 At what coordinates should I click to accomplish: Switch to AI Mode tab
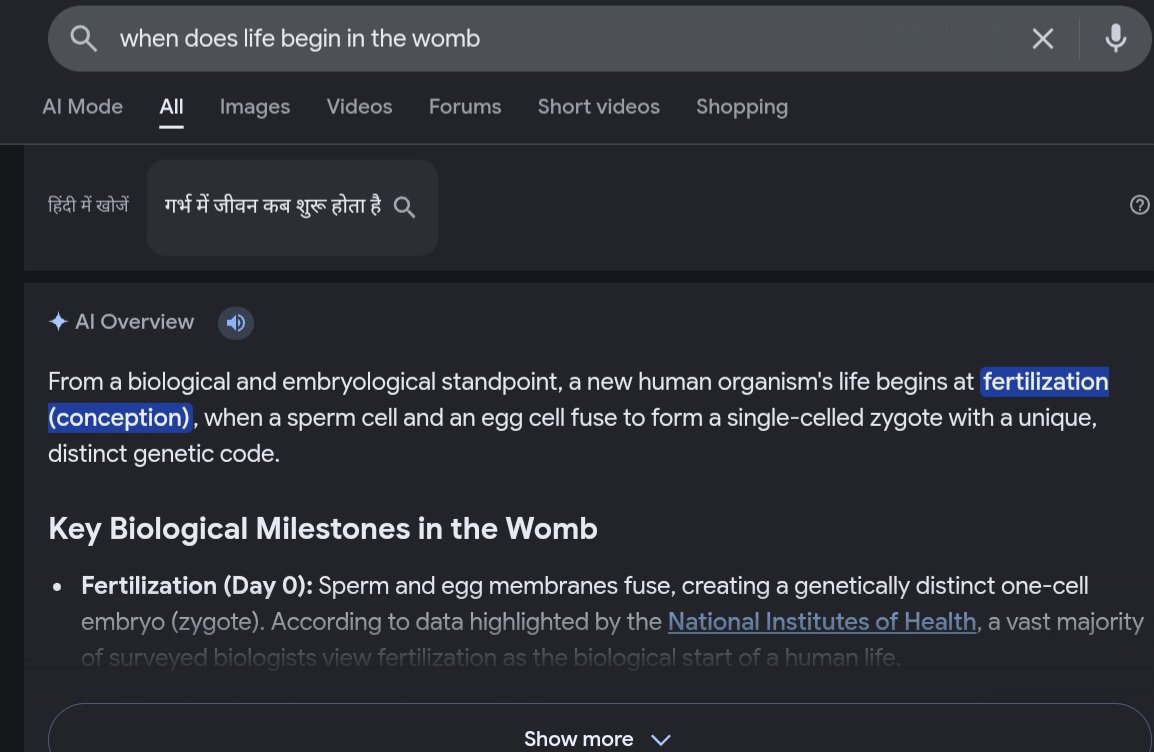click(x=82, y=107)
